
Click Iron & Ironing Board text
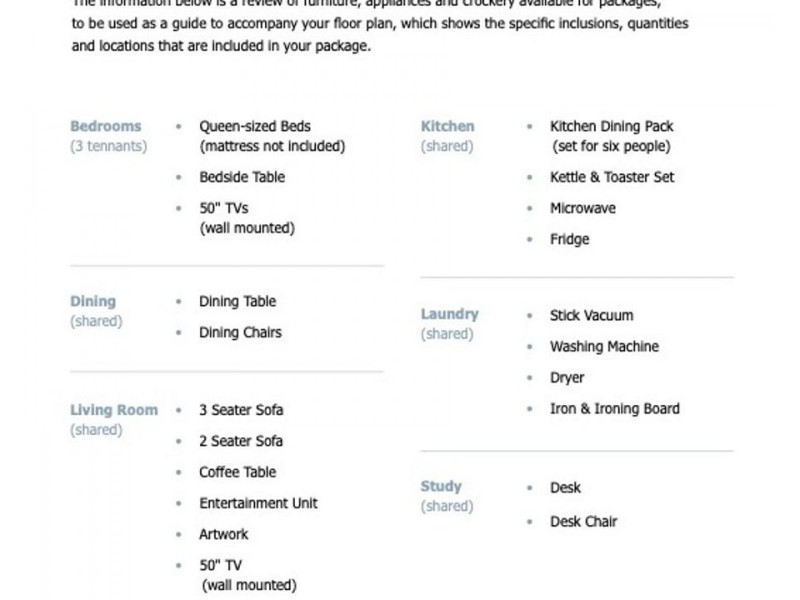(x=614, y=409)
